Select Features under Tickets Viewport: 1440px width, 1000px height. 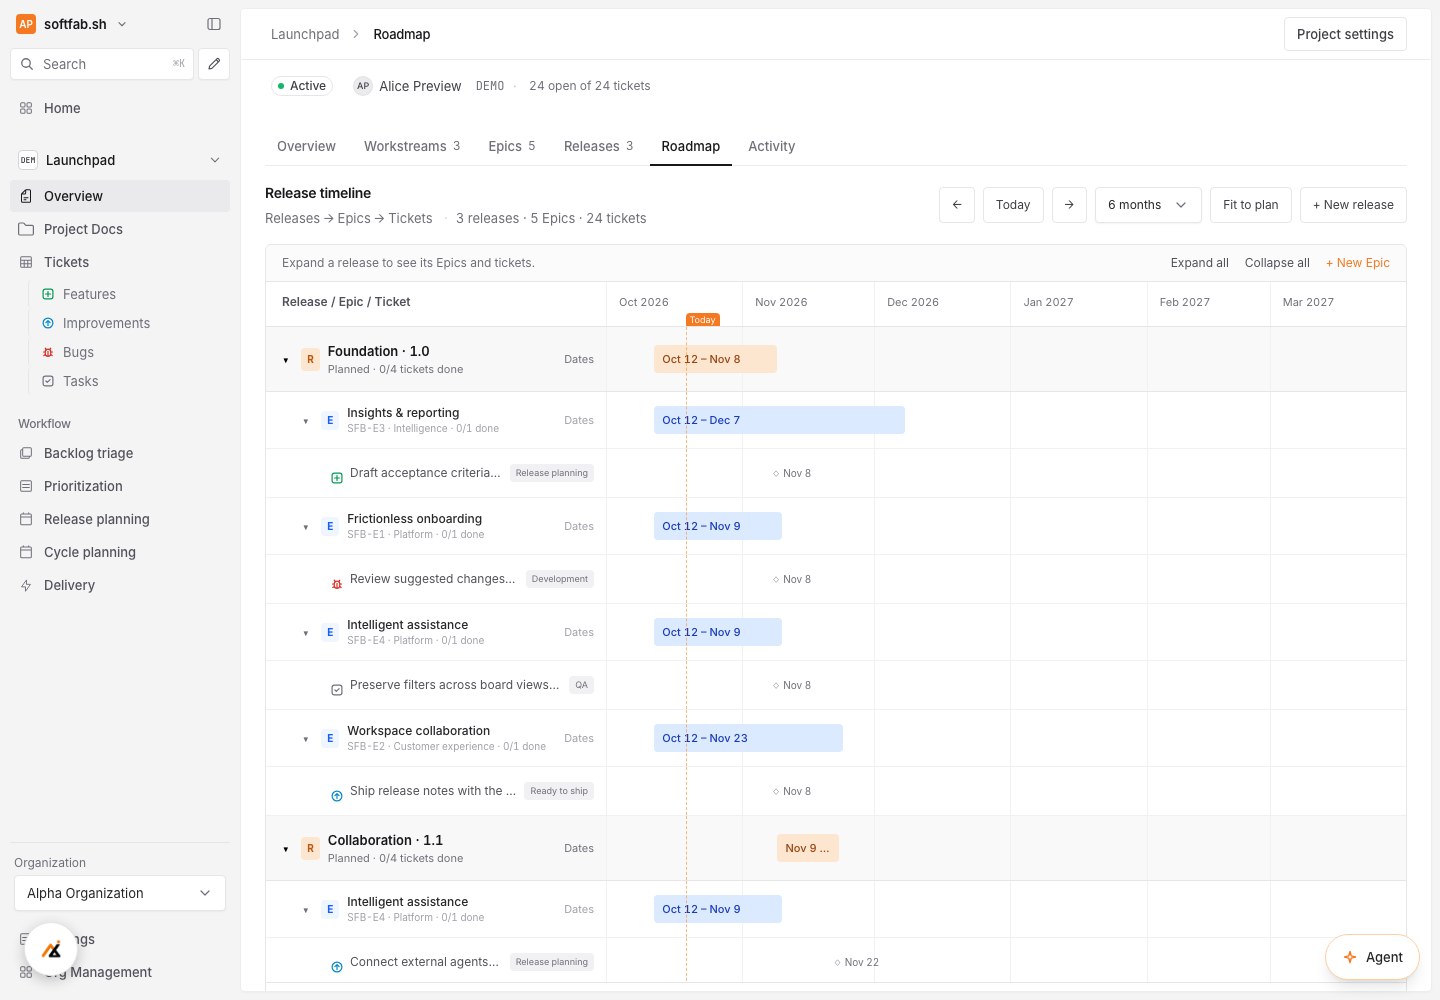pyautogui.click(x=89, y=294)
